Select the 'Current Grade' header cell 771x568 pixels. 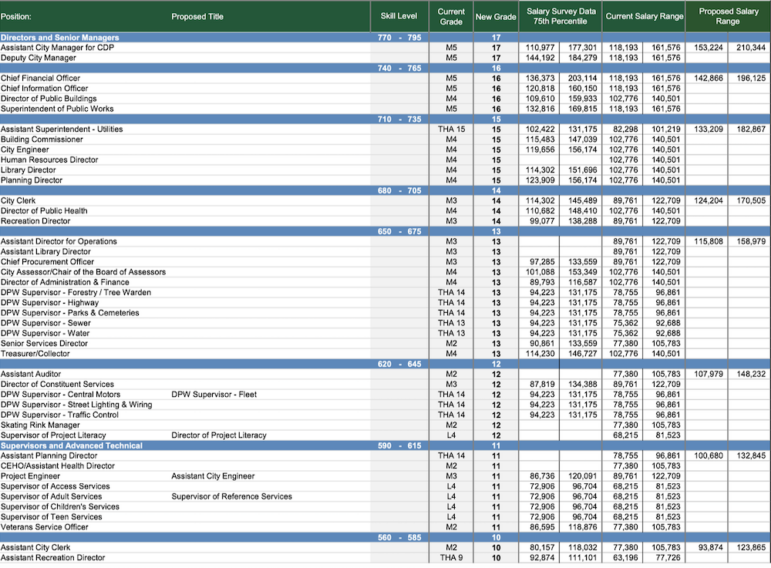[x=451, y=17]
